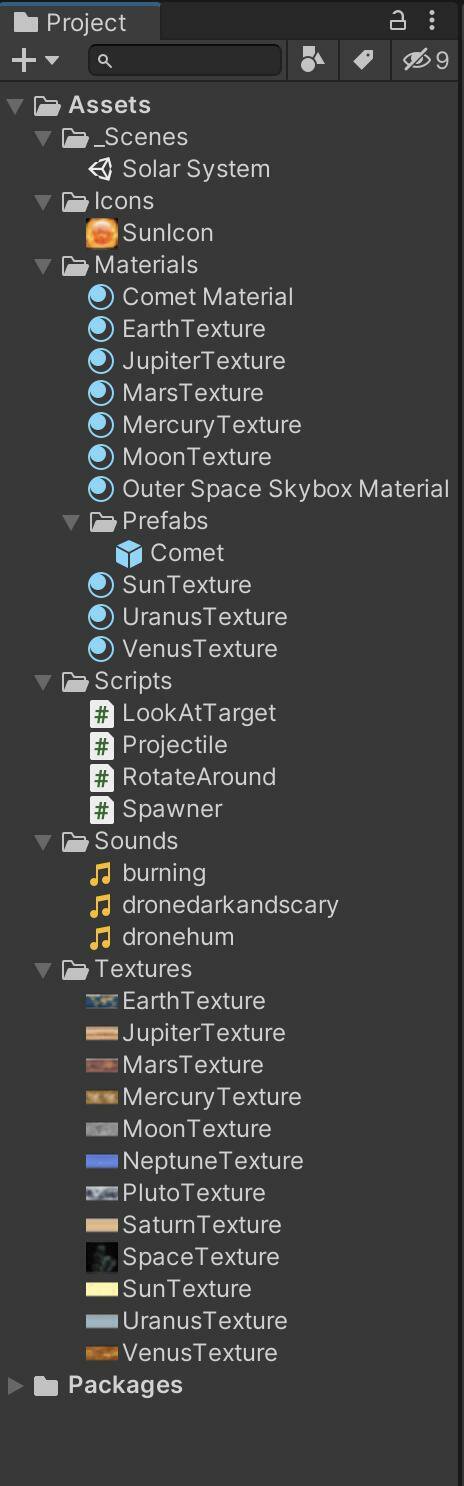This screenshot has width=464, height=1486.
Task: Open the plus create asset dropdown
Action: (x=34, y=61)
